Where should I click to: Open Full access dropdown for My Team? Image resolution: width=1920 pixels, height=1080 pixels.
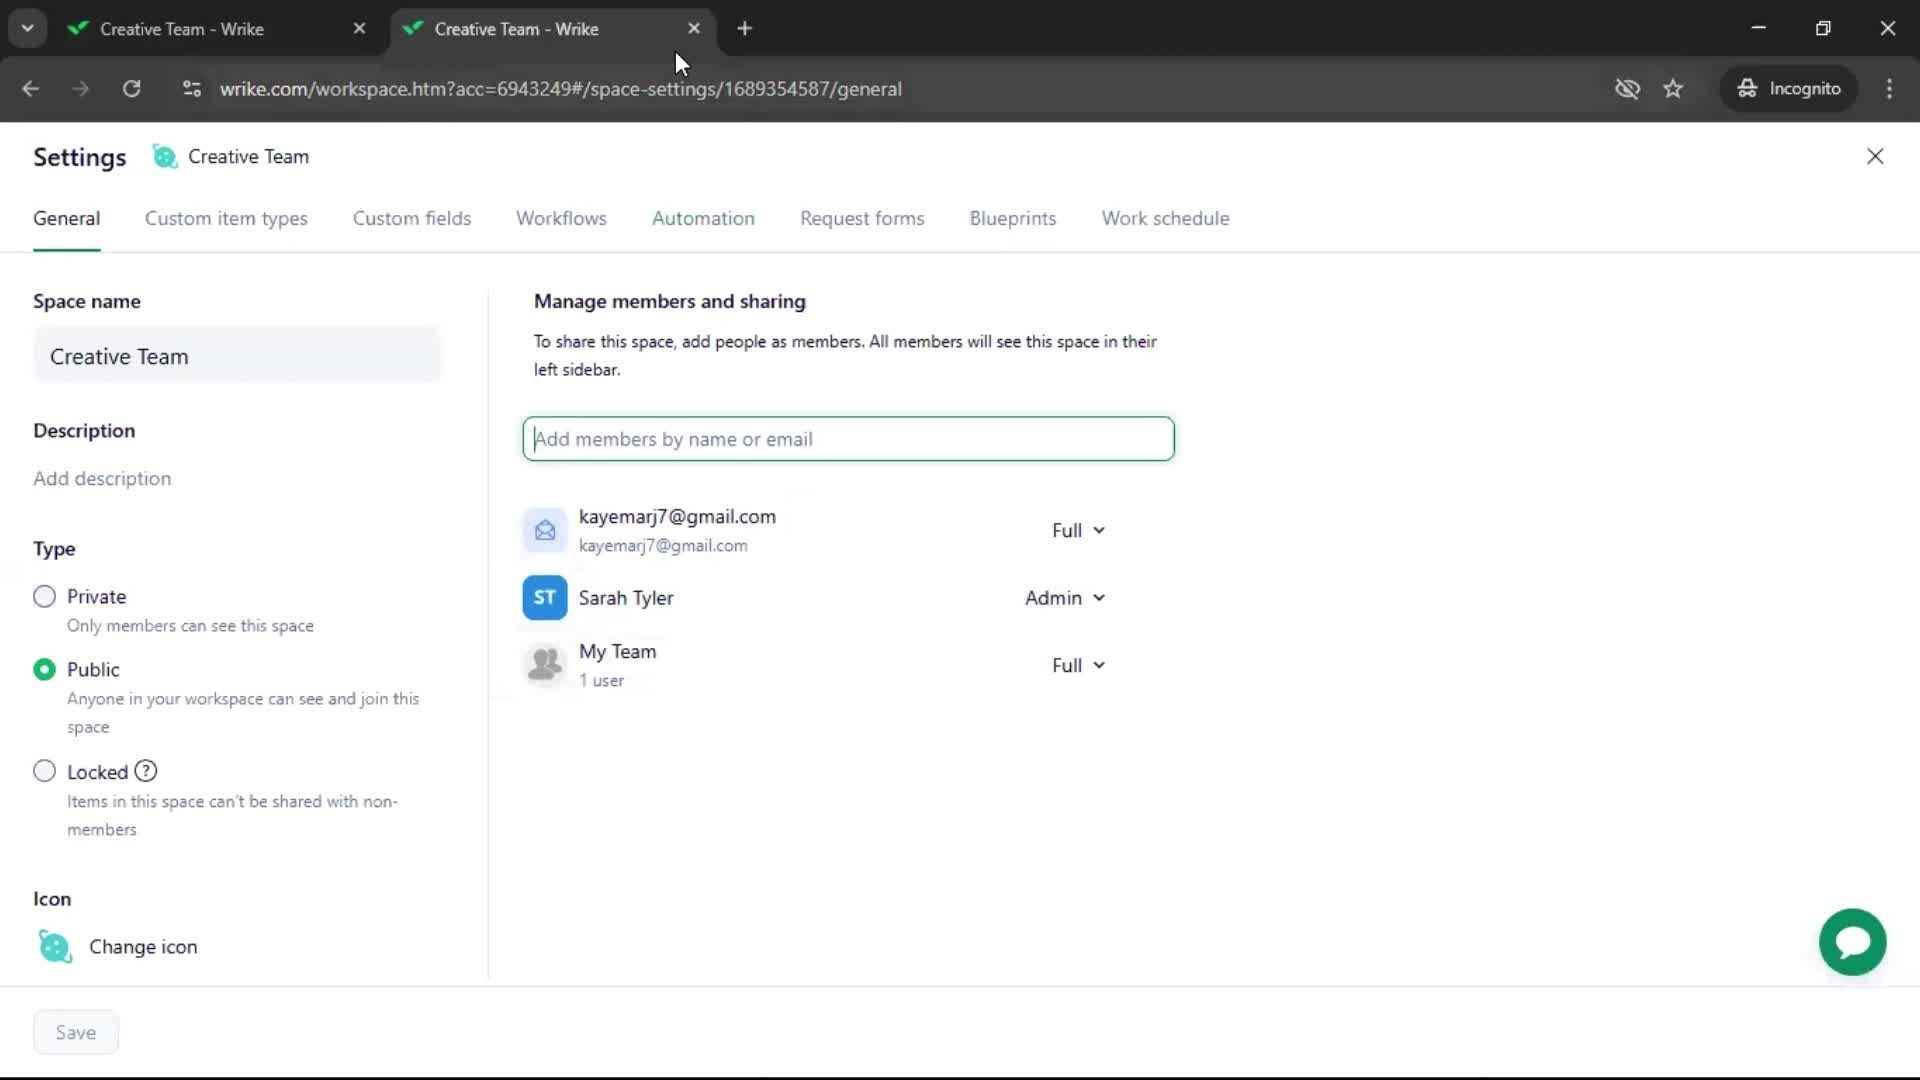1078,665
